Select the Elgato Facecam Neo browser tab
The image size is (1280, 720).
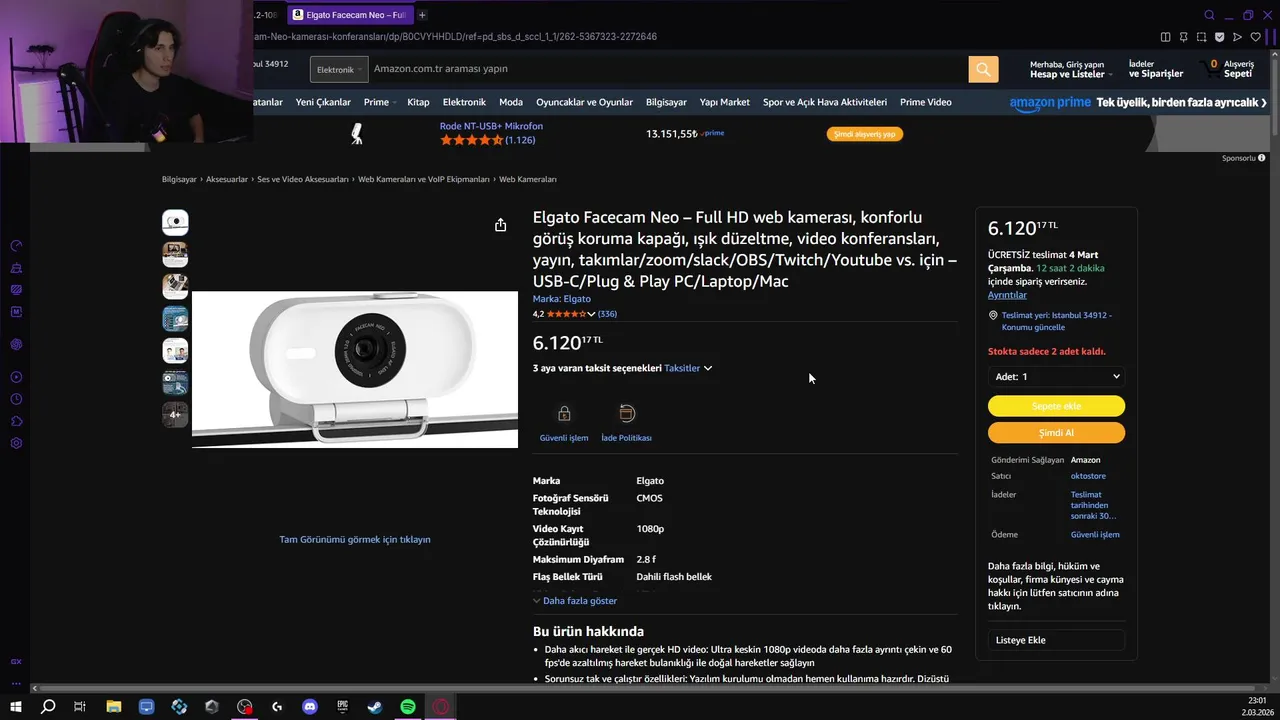350,15
